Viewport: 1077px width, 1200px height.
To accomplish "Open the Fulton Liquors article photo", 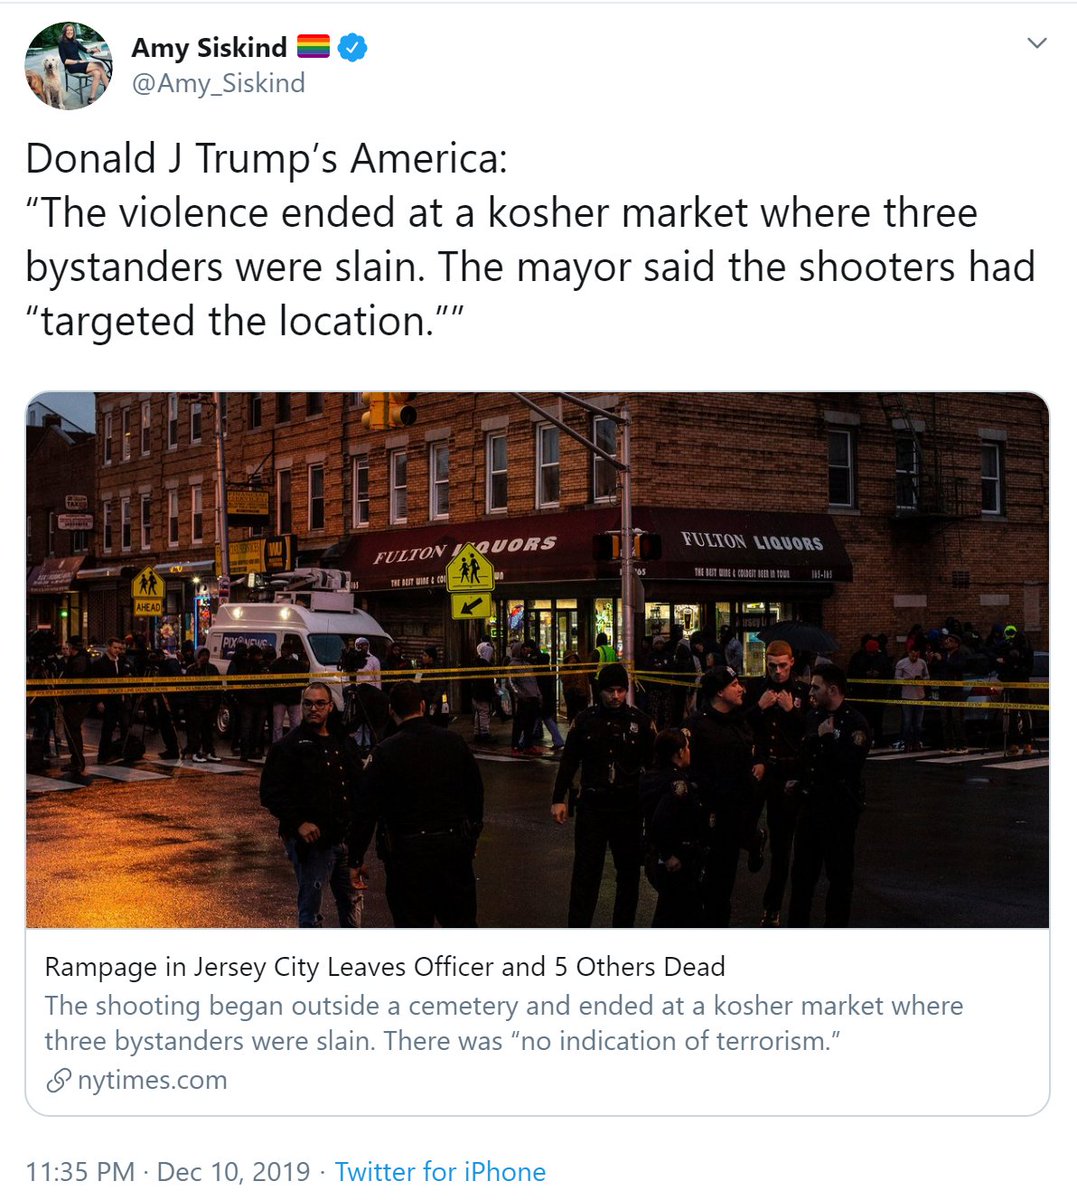I will coord(537,660).
